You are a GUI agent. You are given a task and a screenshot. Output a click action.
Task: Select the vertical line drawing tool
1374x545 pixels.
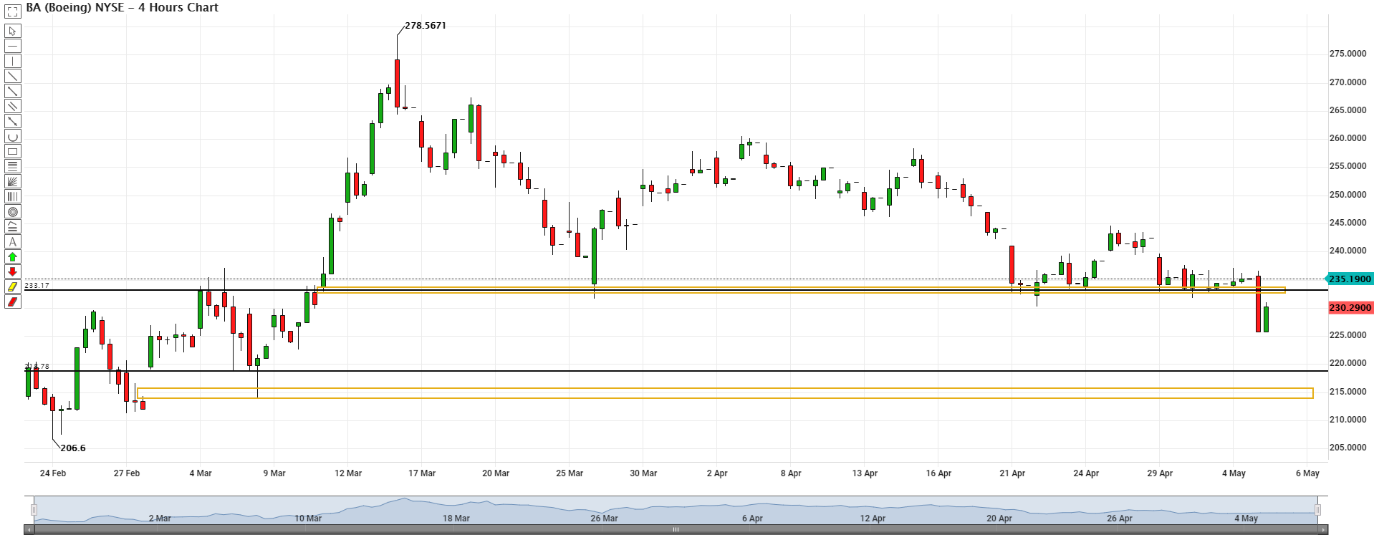(12, 61)
